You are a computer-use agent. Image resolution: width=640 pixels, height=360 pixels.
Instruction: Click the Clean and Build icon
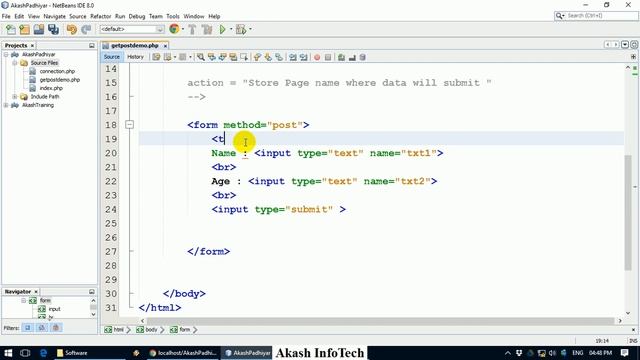[207, 29]
